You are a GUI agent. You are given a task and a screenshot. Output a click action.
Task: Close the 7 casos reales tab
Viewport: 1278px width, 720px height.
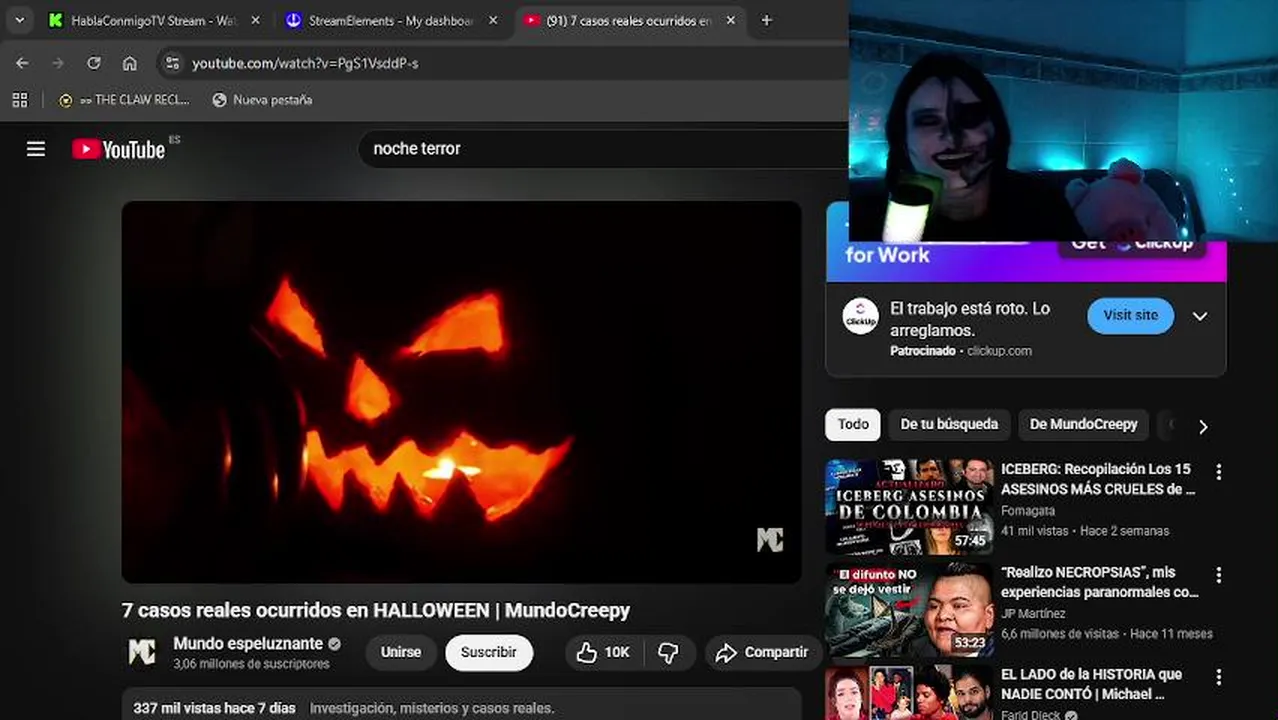730,20
